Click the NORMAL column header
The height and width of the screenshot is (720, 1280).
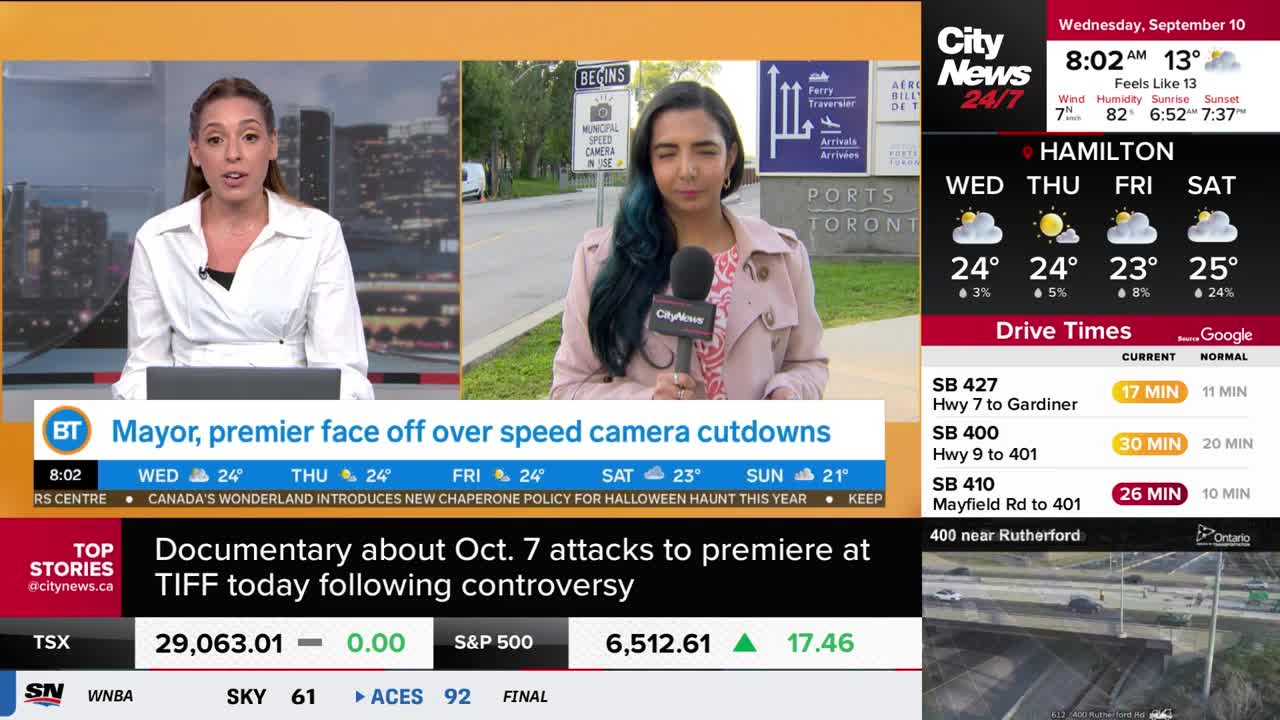pos(1224,357)
